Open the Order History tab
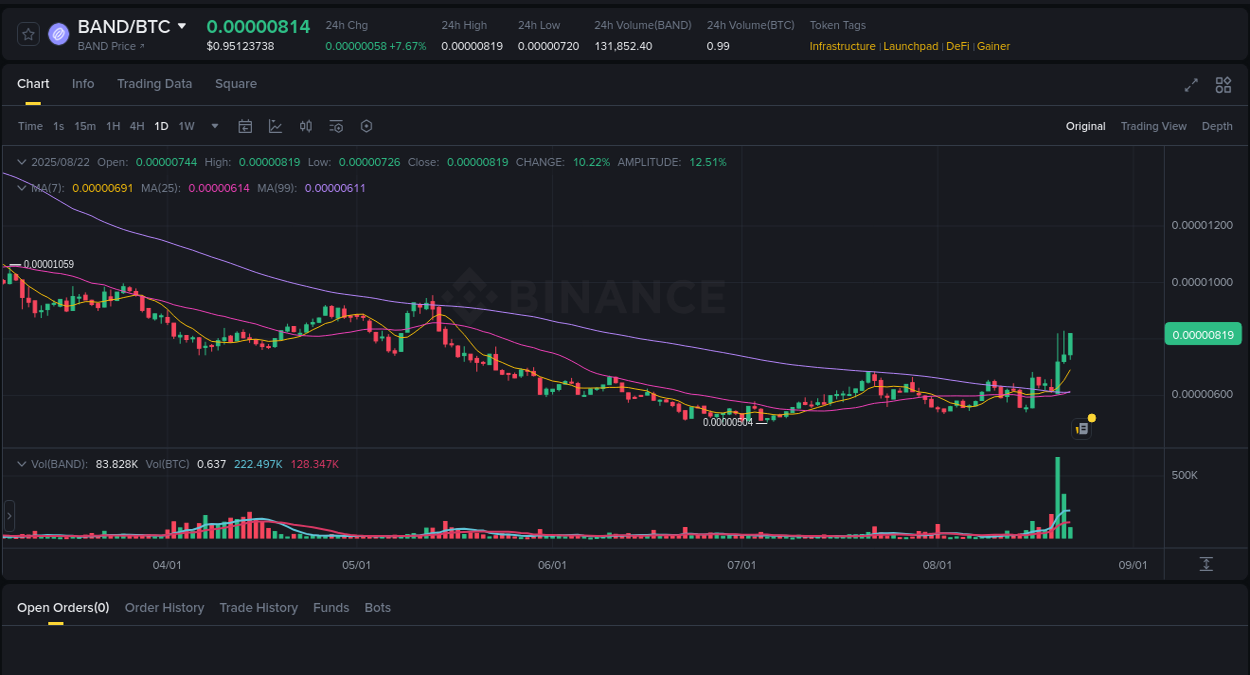This screenshot has width=1250, height=675. pos(164,608)
